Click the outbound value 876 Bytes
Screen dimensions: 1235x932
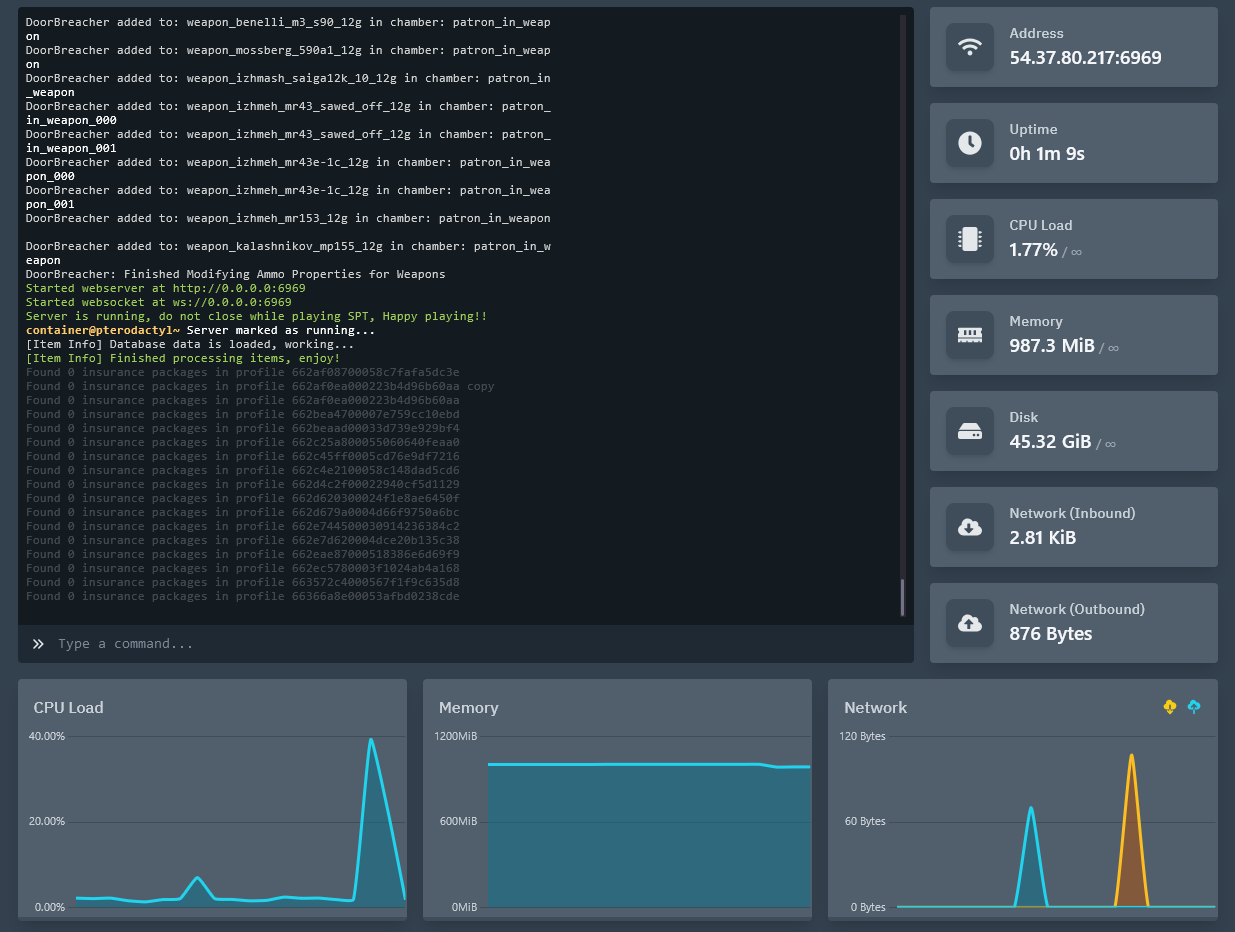coord(1051,634)
